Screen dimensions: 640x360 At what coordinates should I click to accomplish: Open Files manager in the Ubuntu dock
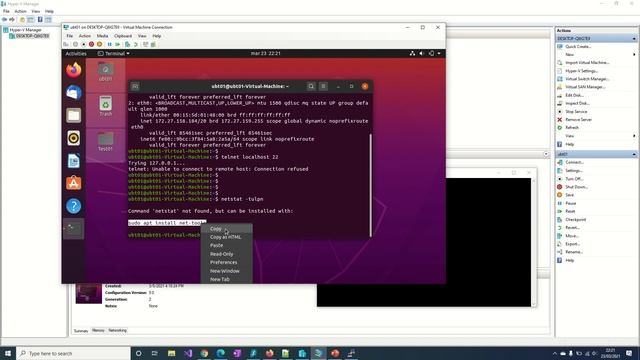73,116
